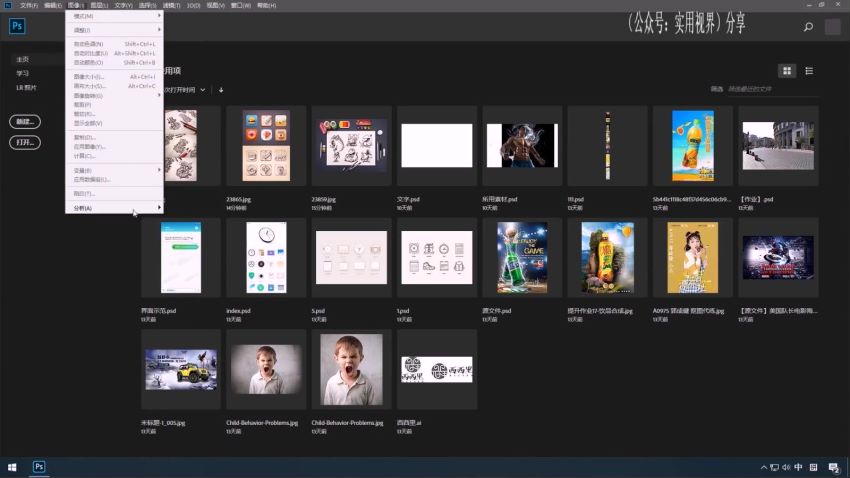Click the filter recent files field
The width and height of the screenshot is (850, 478).
point(772,89)
